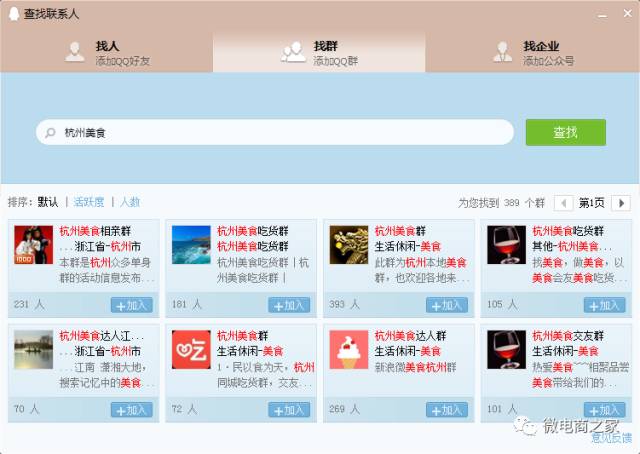Open the 杭州美食相亲群 avatar thumbnail
Viewport: 640px width, 454px height.
(33, 245)
